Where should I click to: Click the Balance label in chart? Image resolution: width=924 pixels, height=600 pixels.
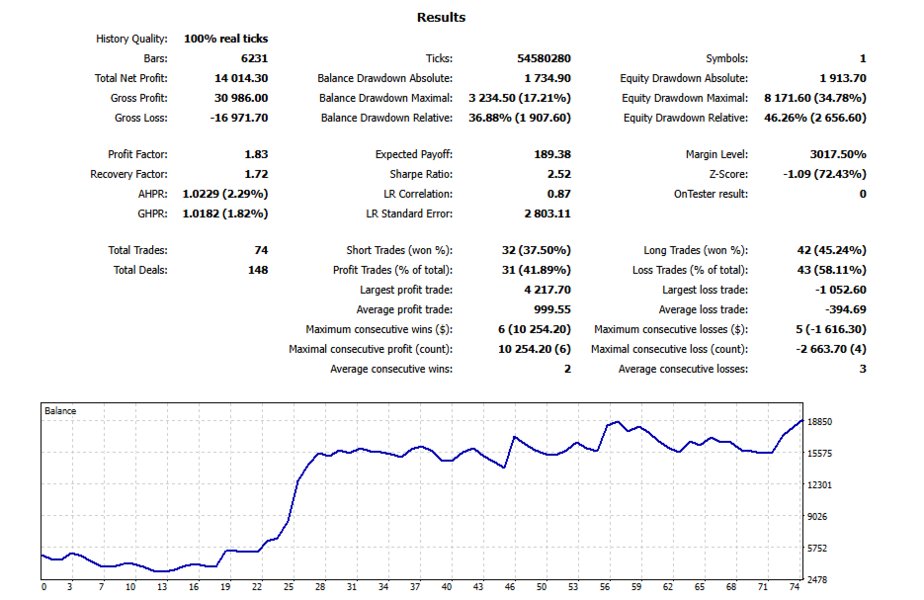[x=60, y=411]
